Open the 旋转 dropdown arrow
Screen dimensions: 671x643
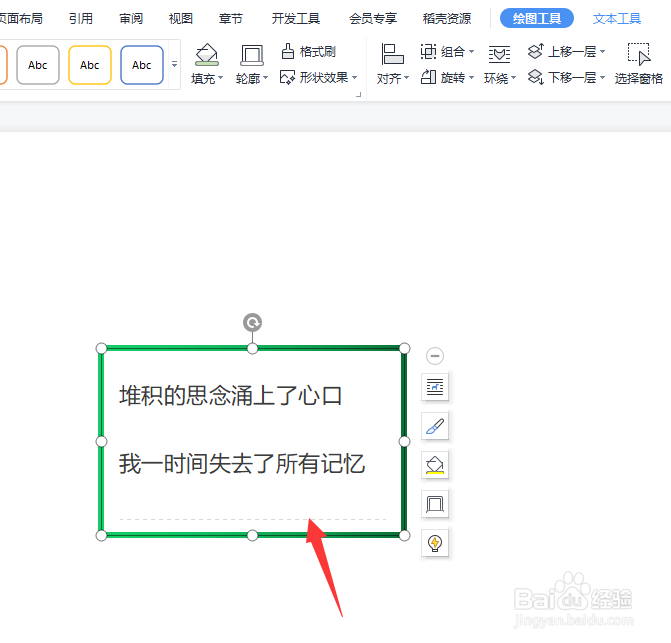point(471,78)
